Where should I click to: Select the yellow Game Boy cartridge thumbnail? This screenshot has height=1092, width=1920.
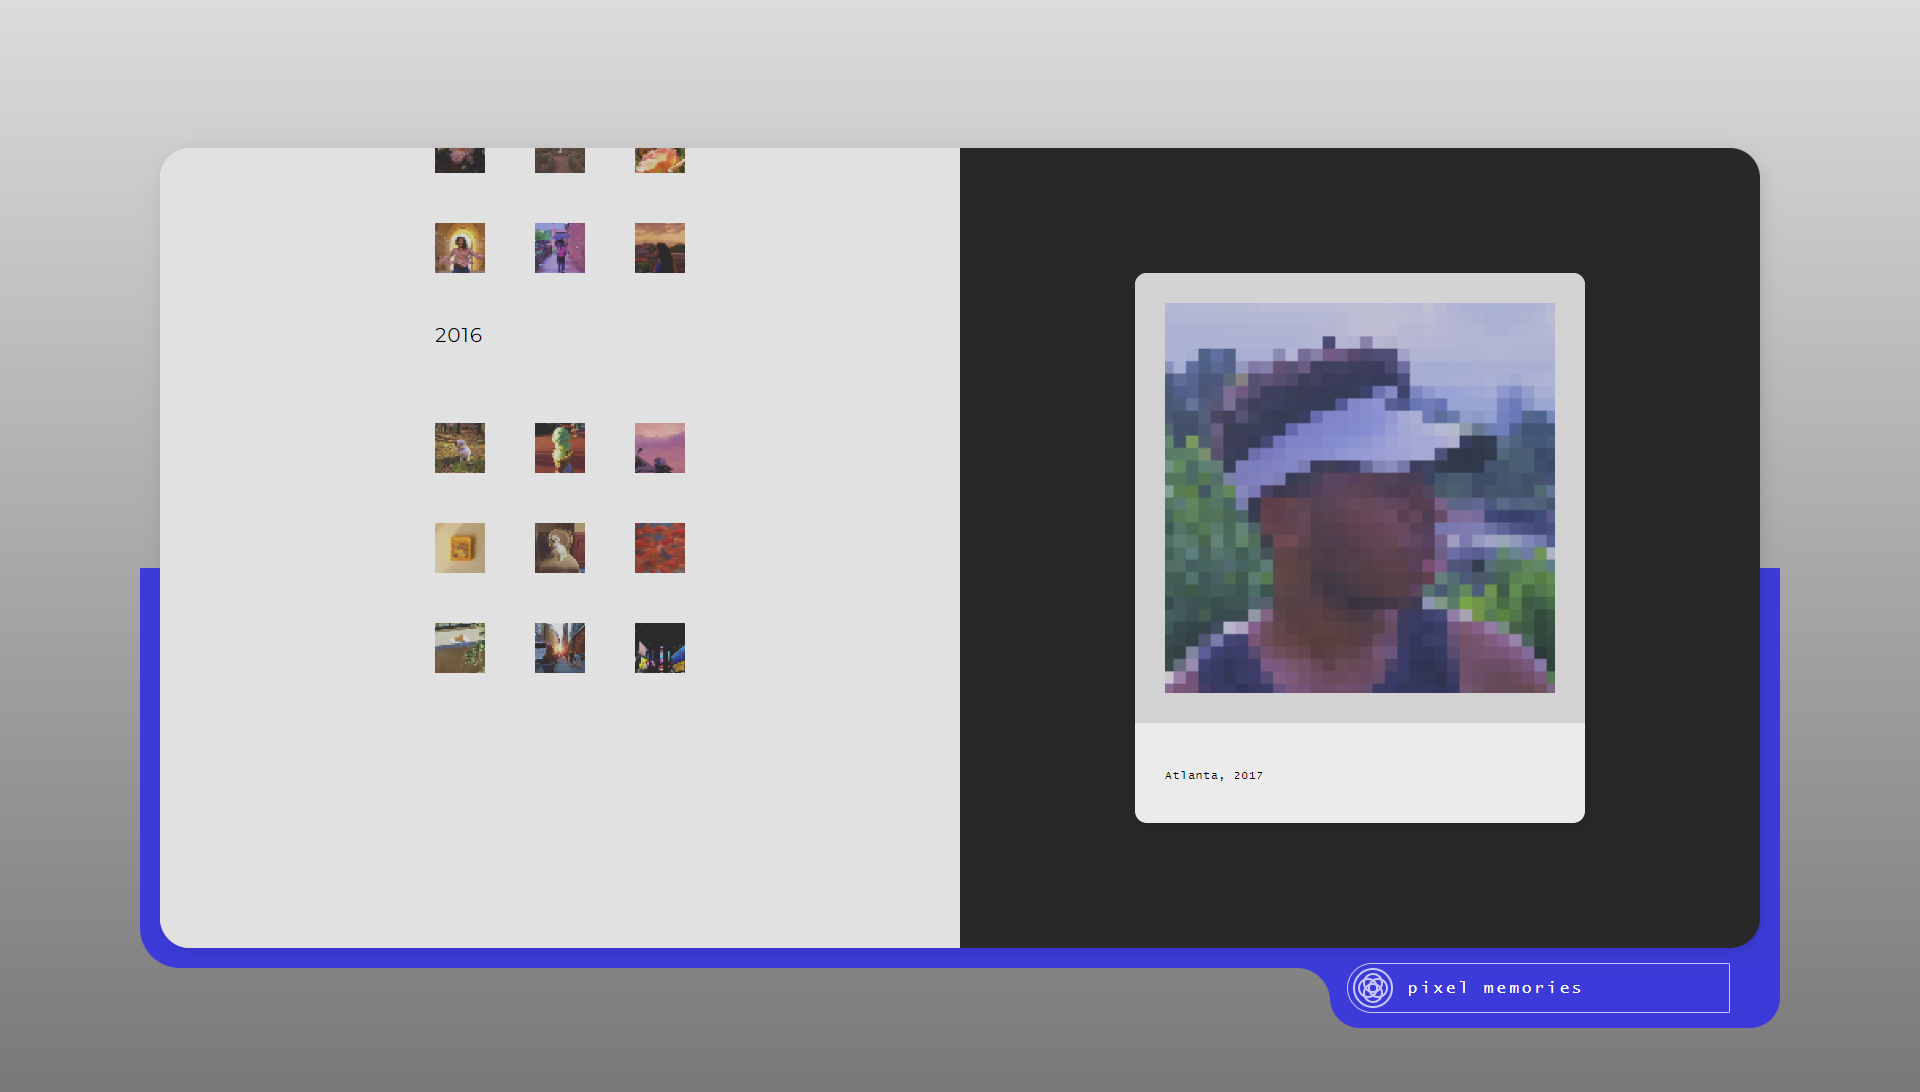pyautogui.click(x=460, y=548)
